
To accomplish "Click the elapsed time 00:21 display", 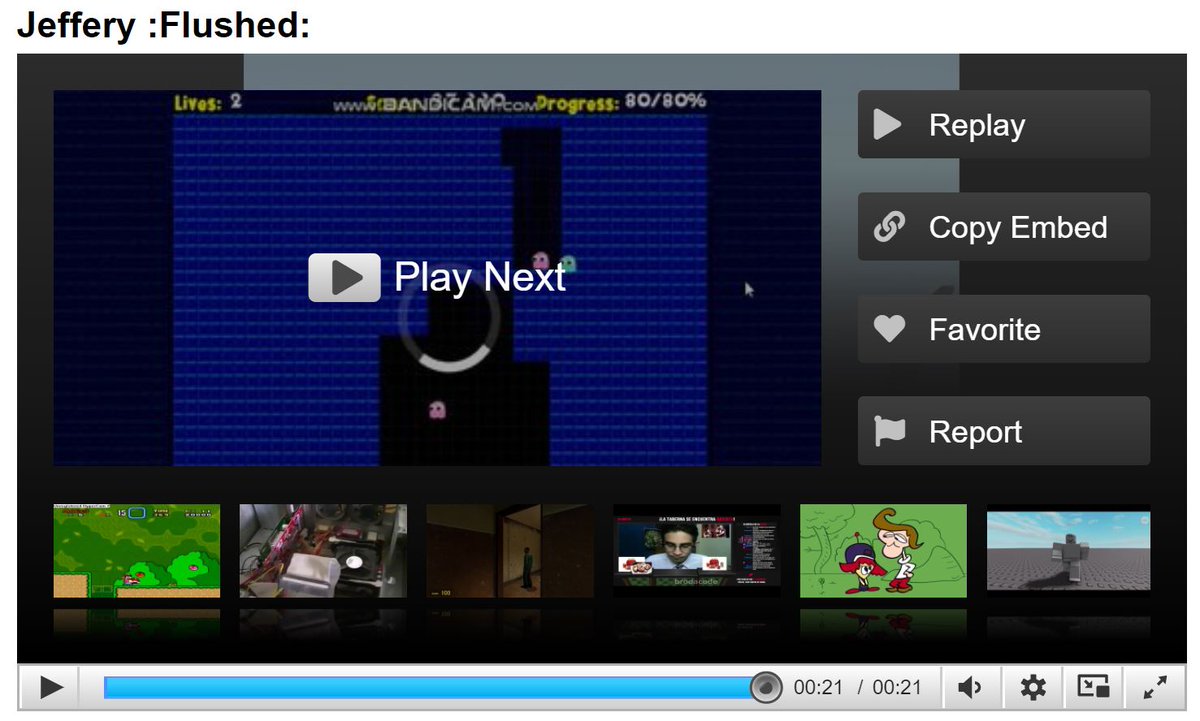I will pyautogui.click(x=818, y=688).
